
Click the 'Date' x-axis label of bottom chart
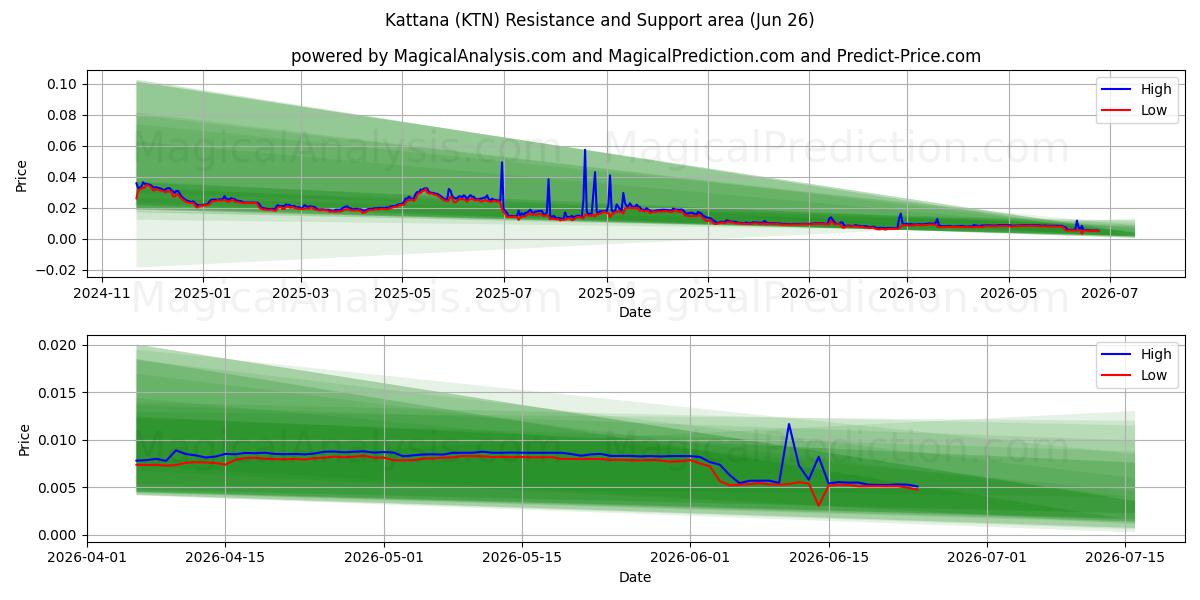click(635, 577)
